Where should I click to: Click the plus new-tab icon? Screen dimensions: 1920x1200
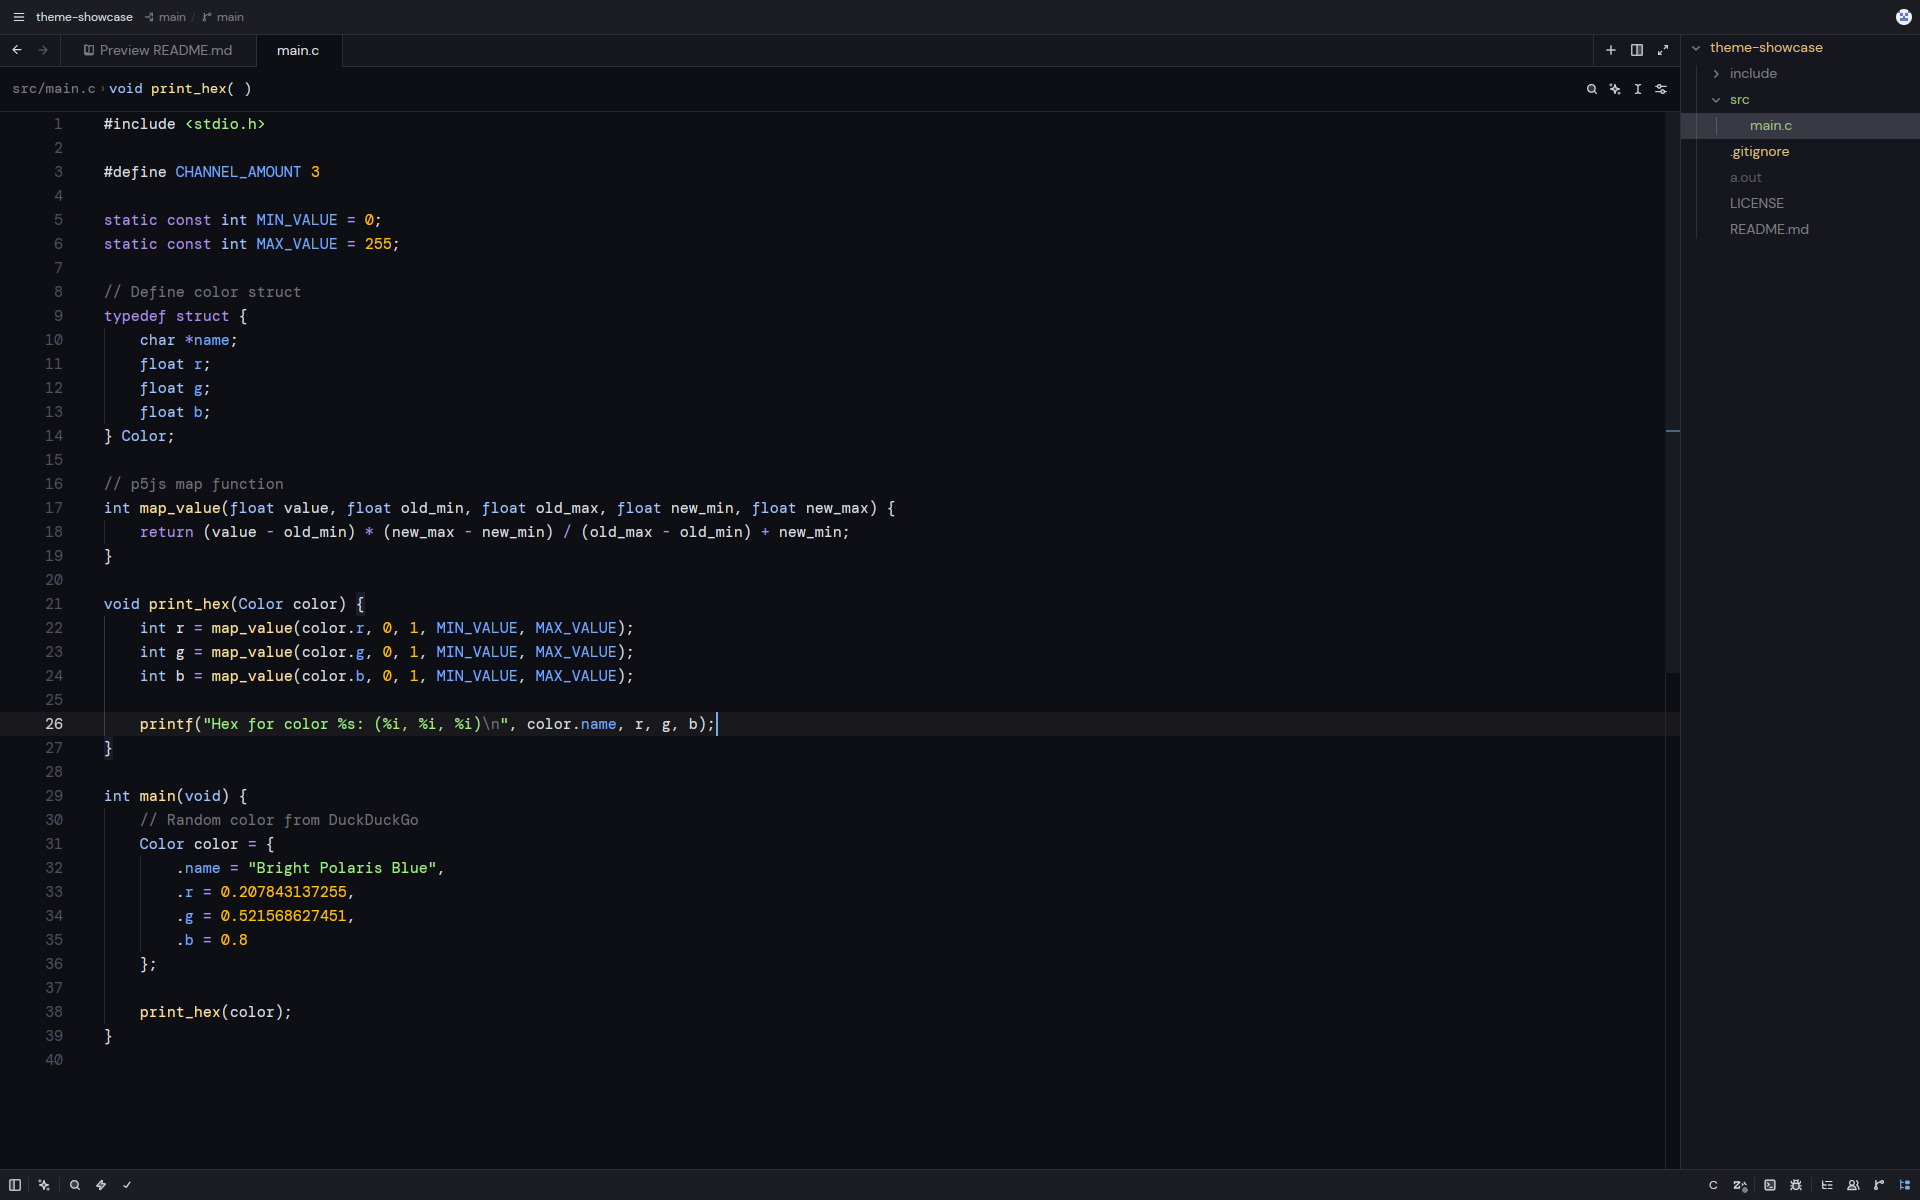1611,50
